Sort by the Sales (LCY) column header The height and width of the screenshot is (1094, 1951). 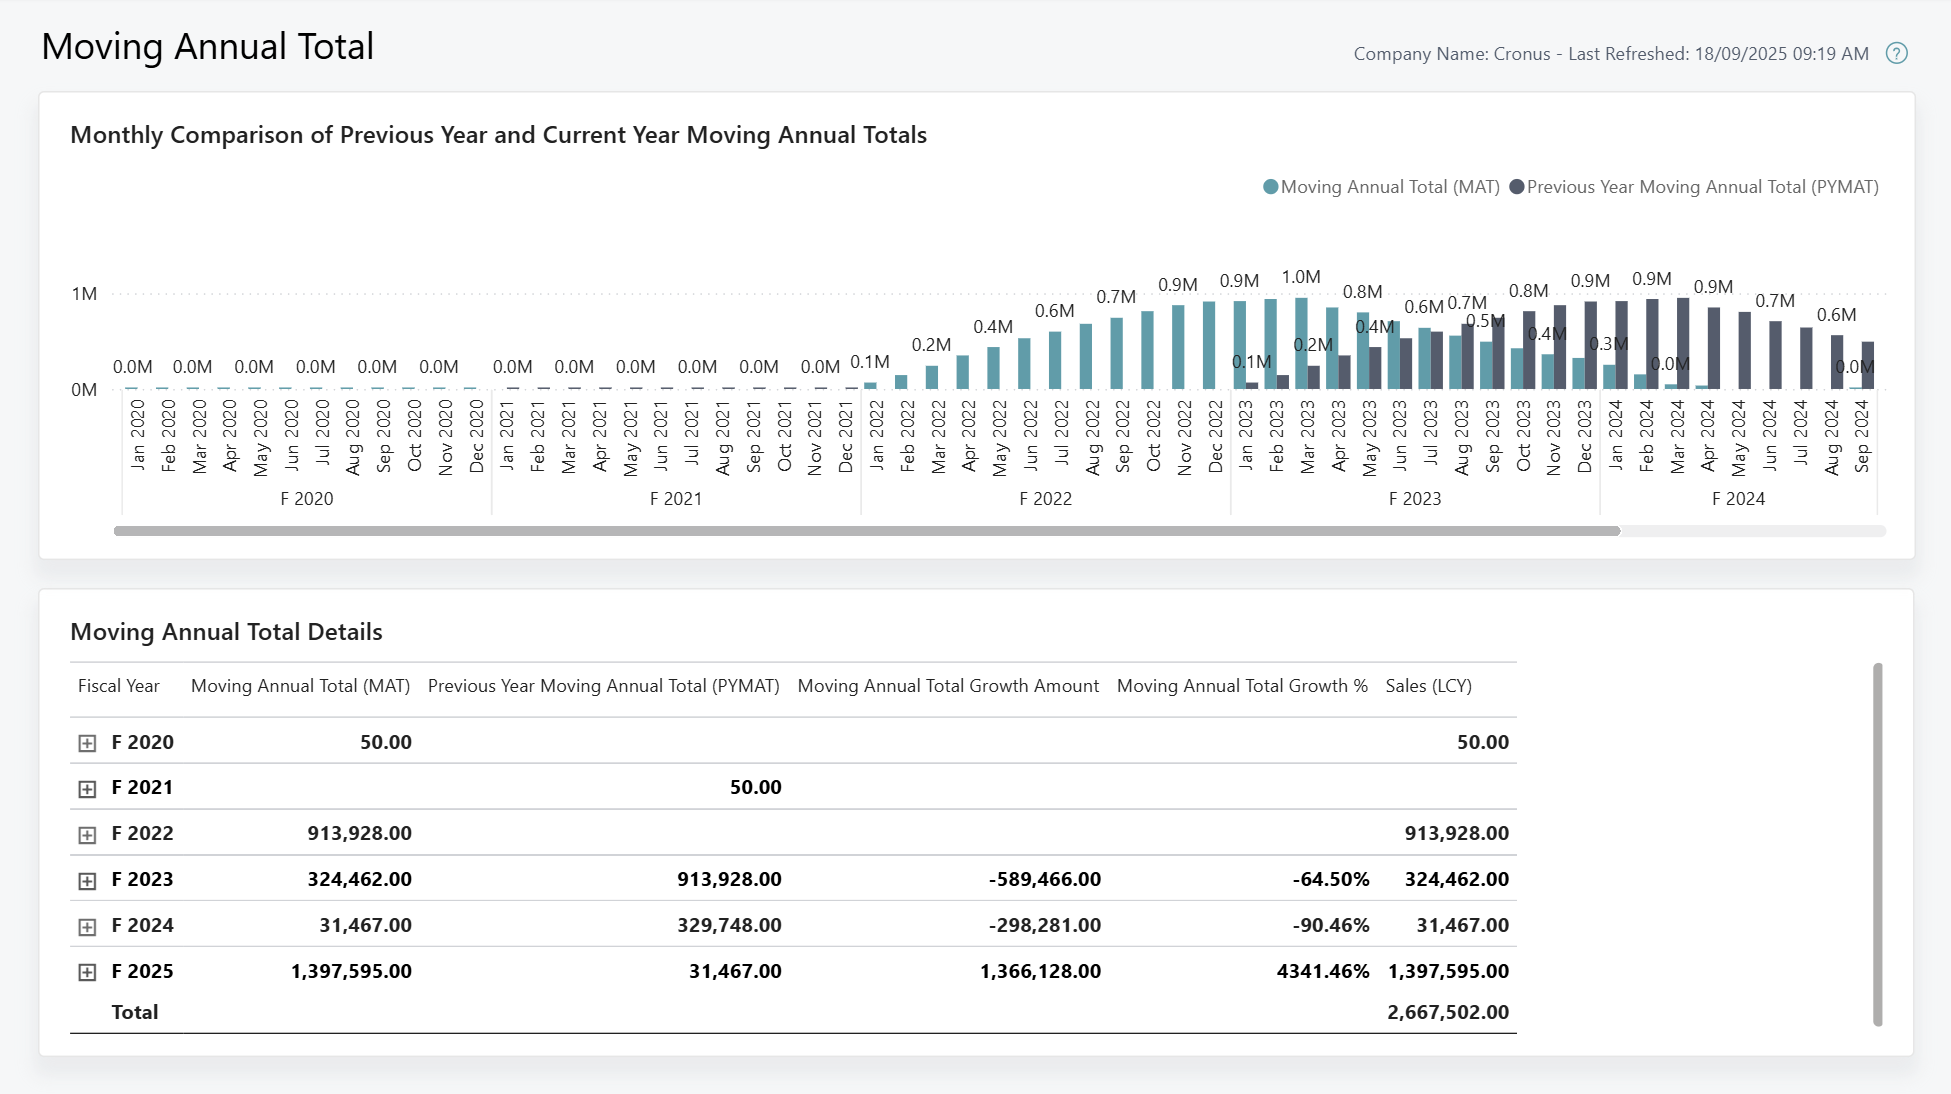(1428, 686)
